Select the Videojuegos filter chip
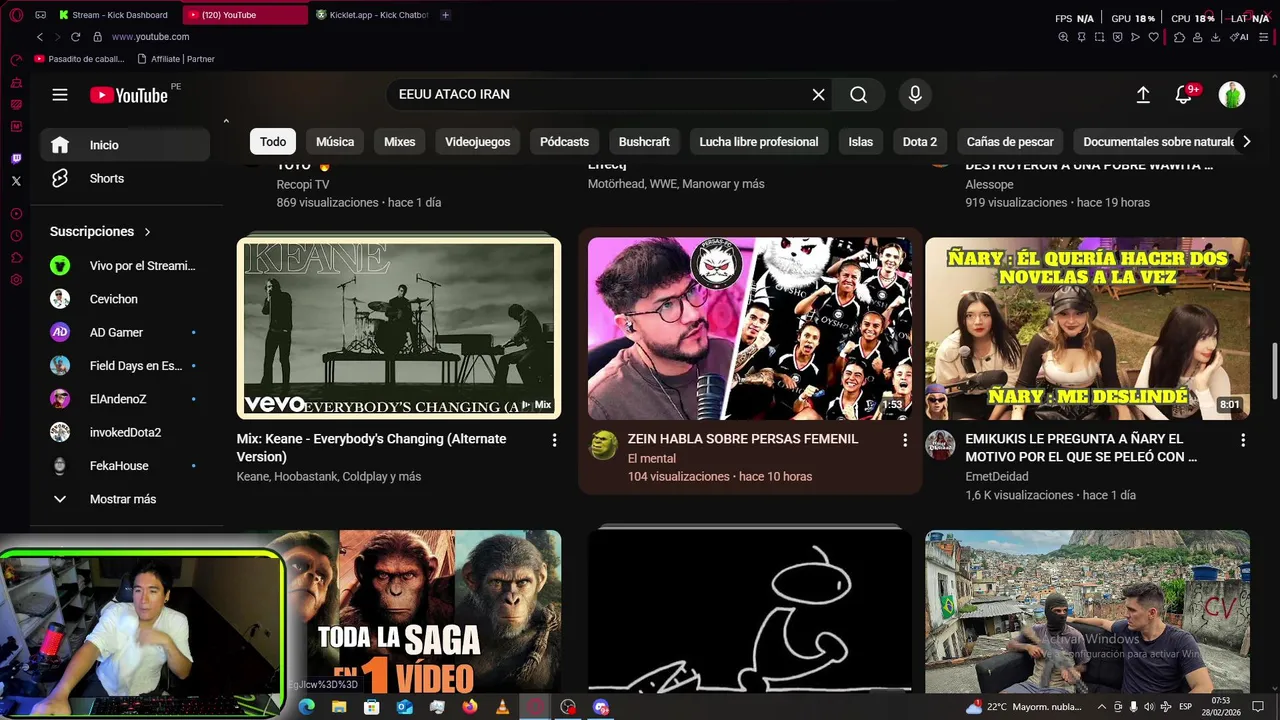Image resolution: width=1280 pixels, height=720 pixels. [477, 142]
